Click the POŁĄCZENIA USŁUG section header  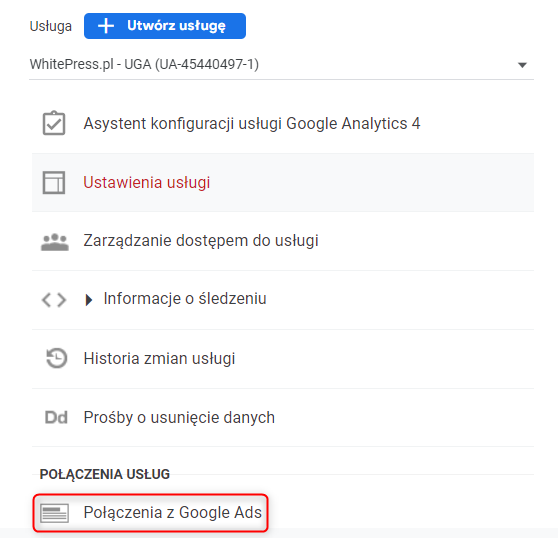pyautogui.click(x=105, y=474)
